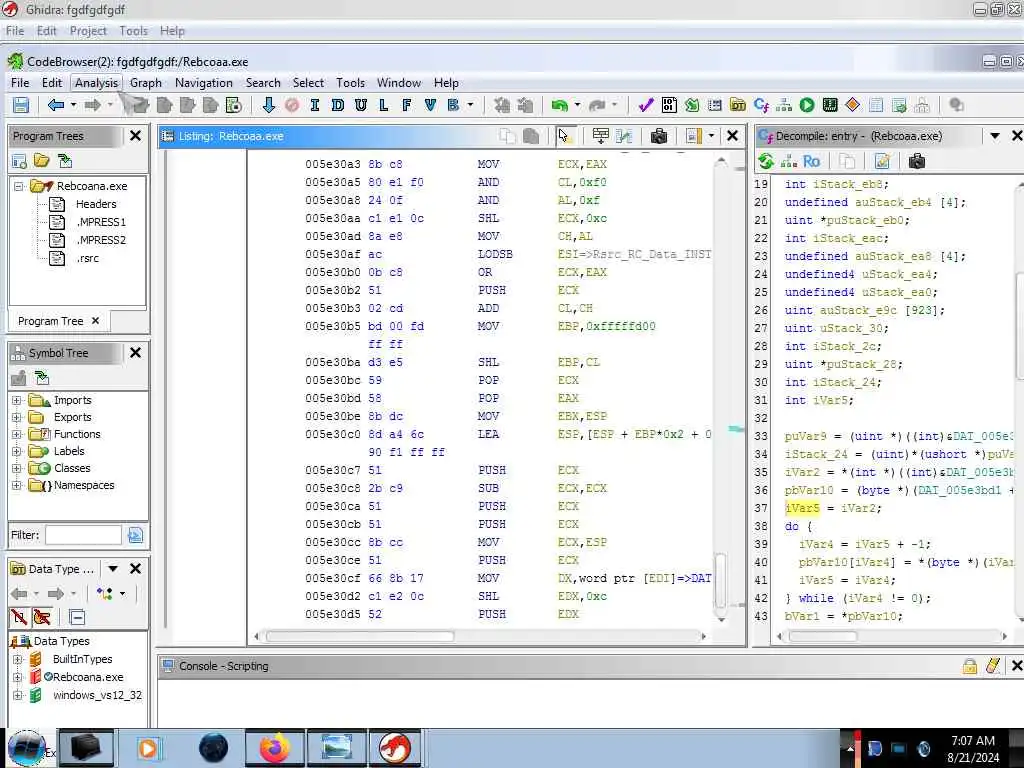Viewport: 1024px width, 768px height.
Task: Open the Graph menu in CodeBrowser
Action: pyautogui.click(x=146, y=83)
